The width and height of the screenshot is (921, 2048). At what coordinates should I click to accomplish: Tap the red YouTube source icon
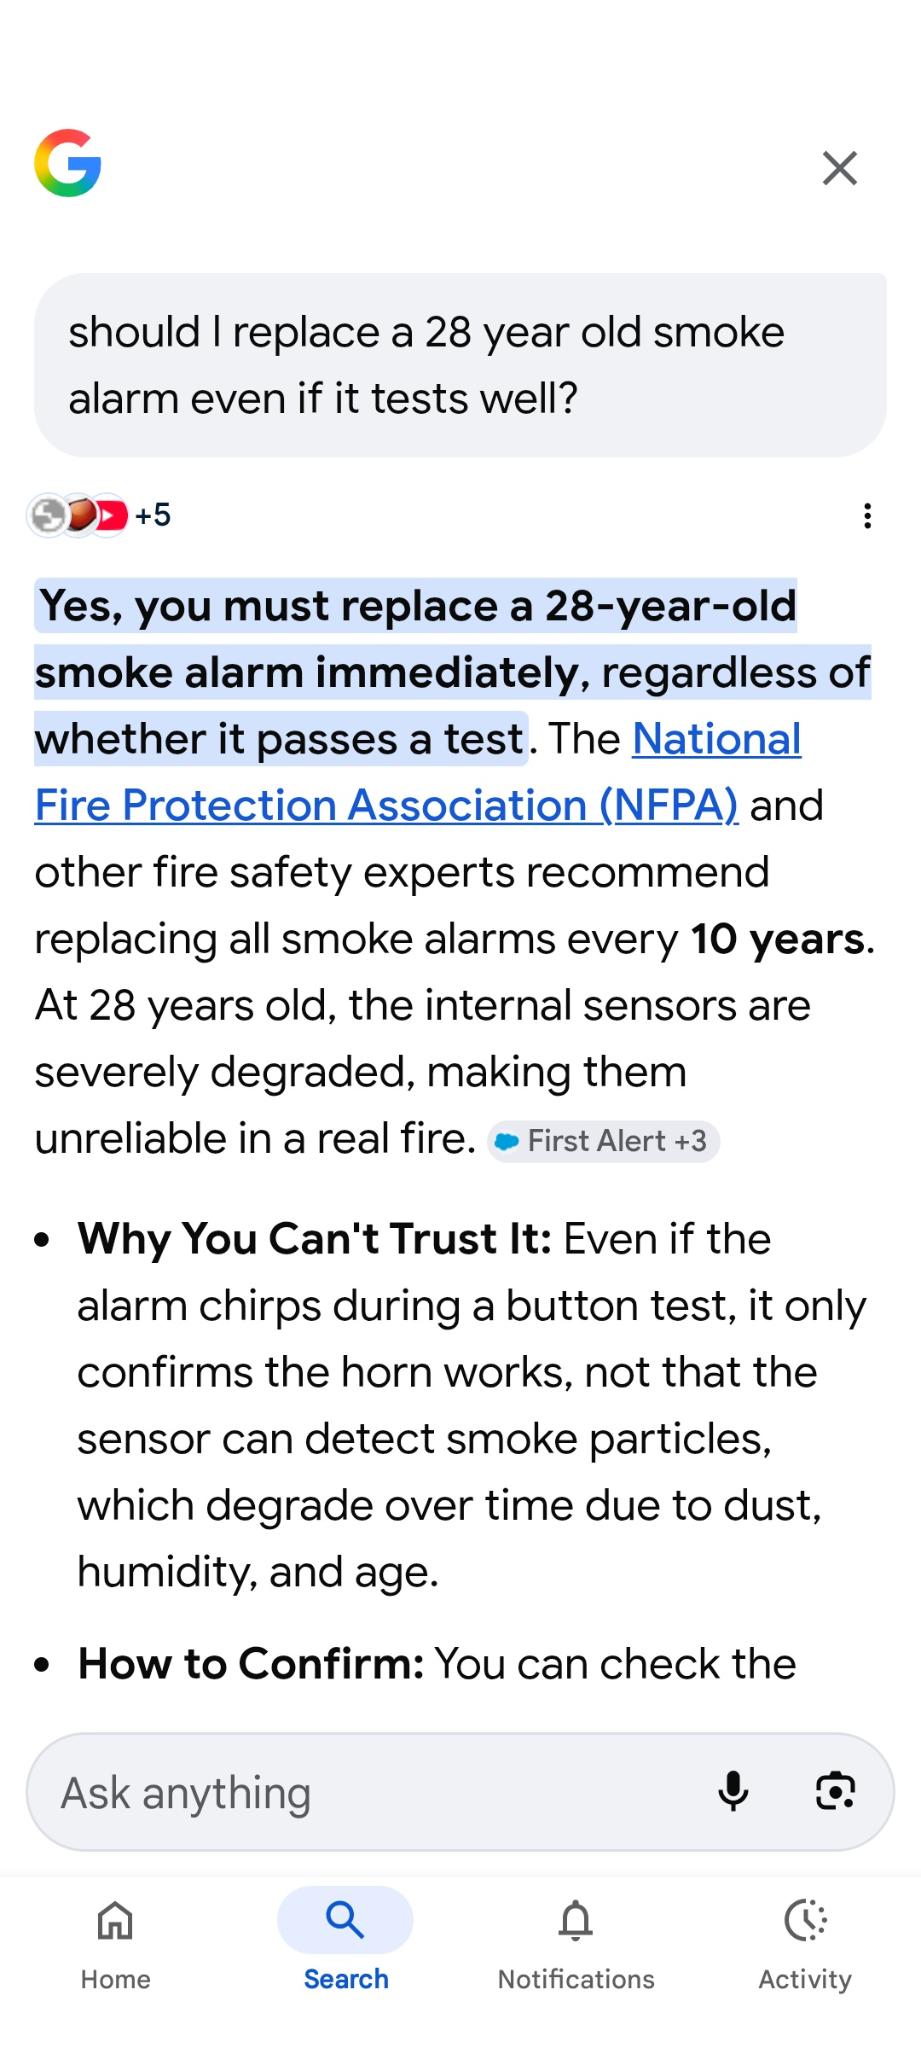click(112, 516)
